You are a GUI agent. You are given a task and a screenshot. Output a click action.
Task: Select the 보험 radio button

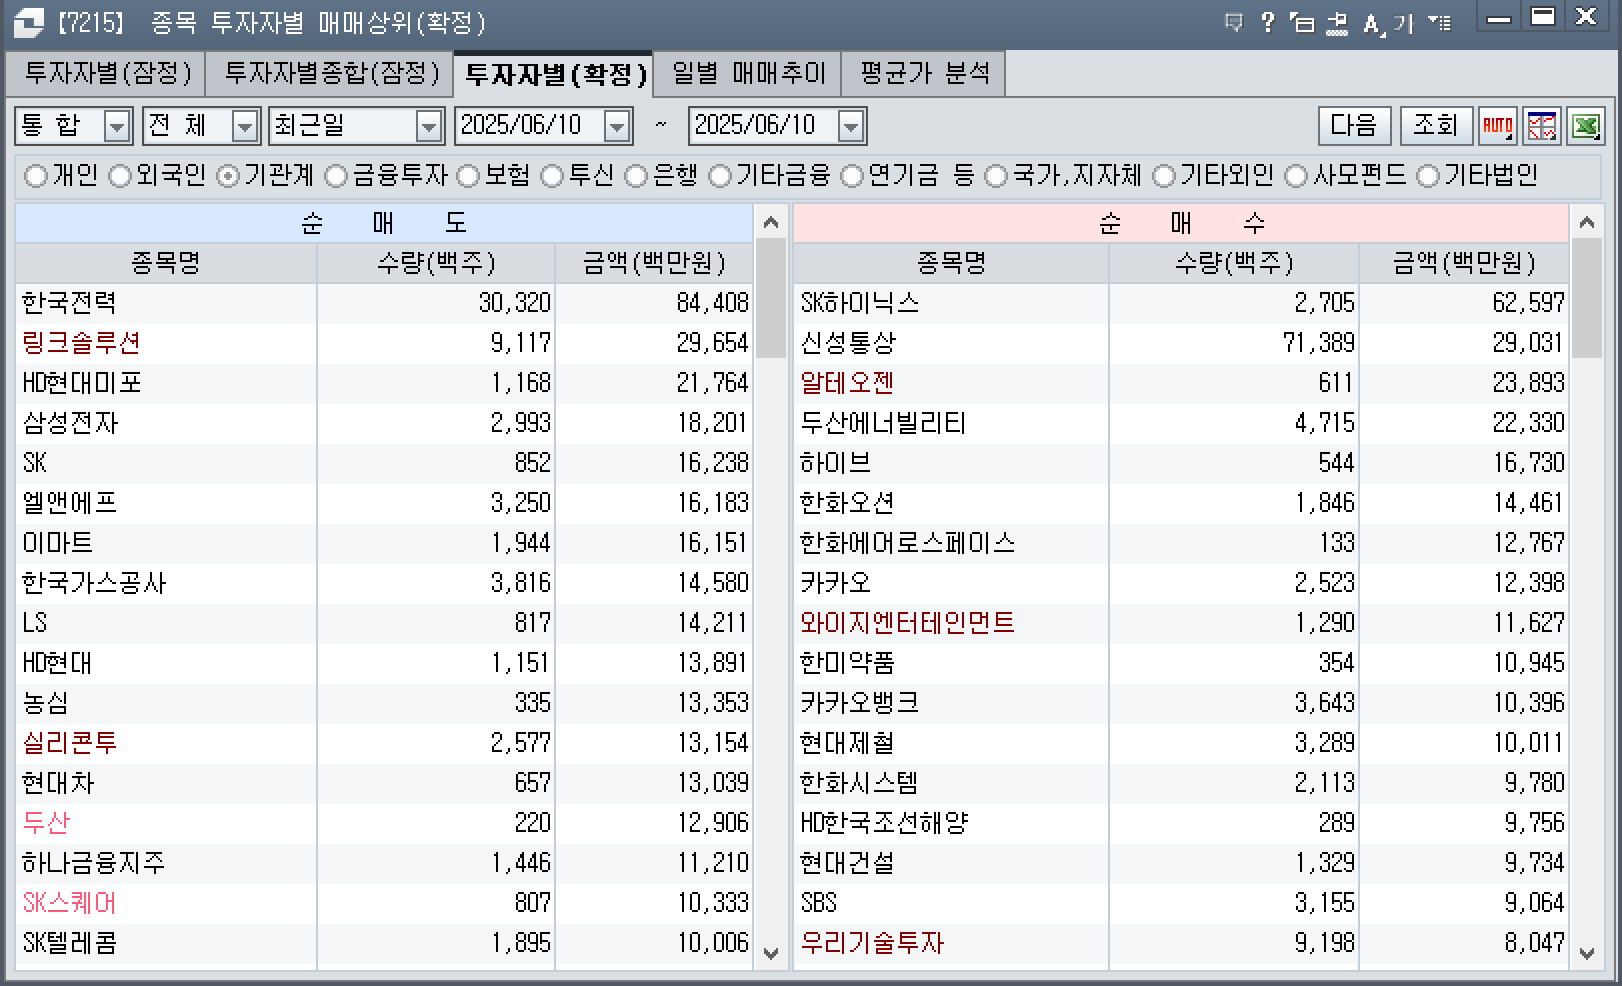tap(468, 176)
